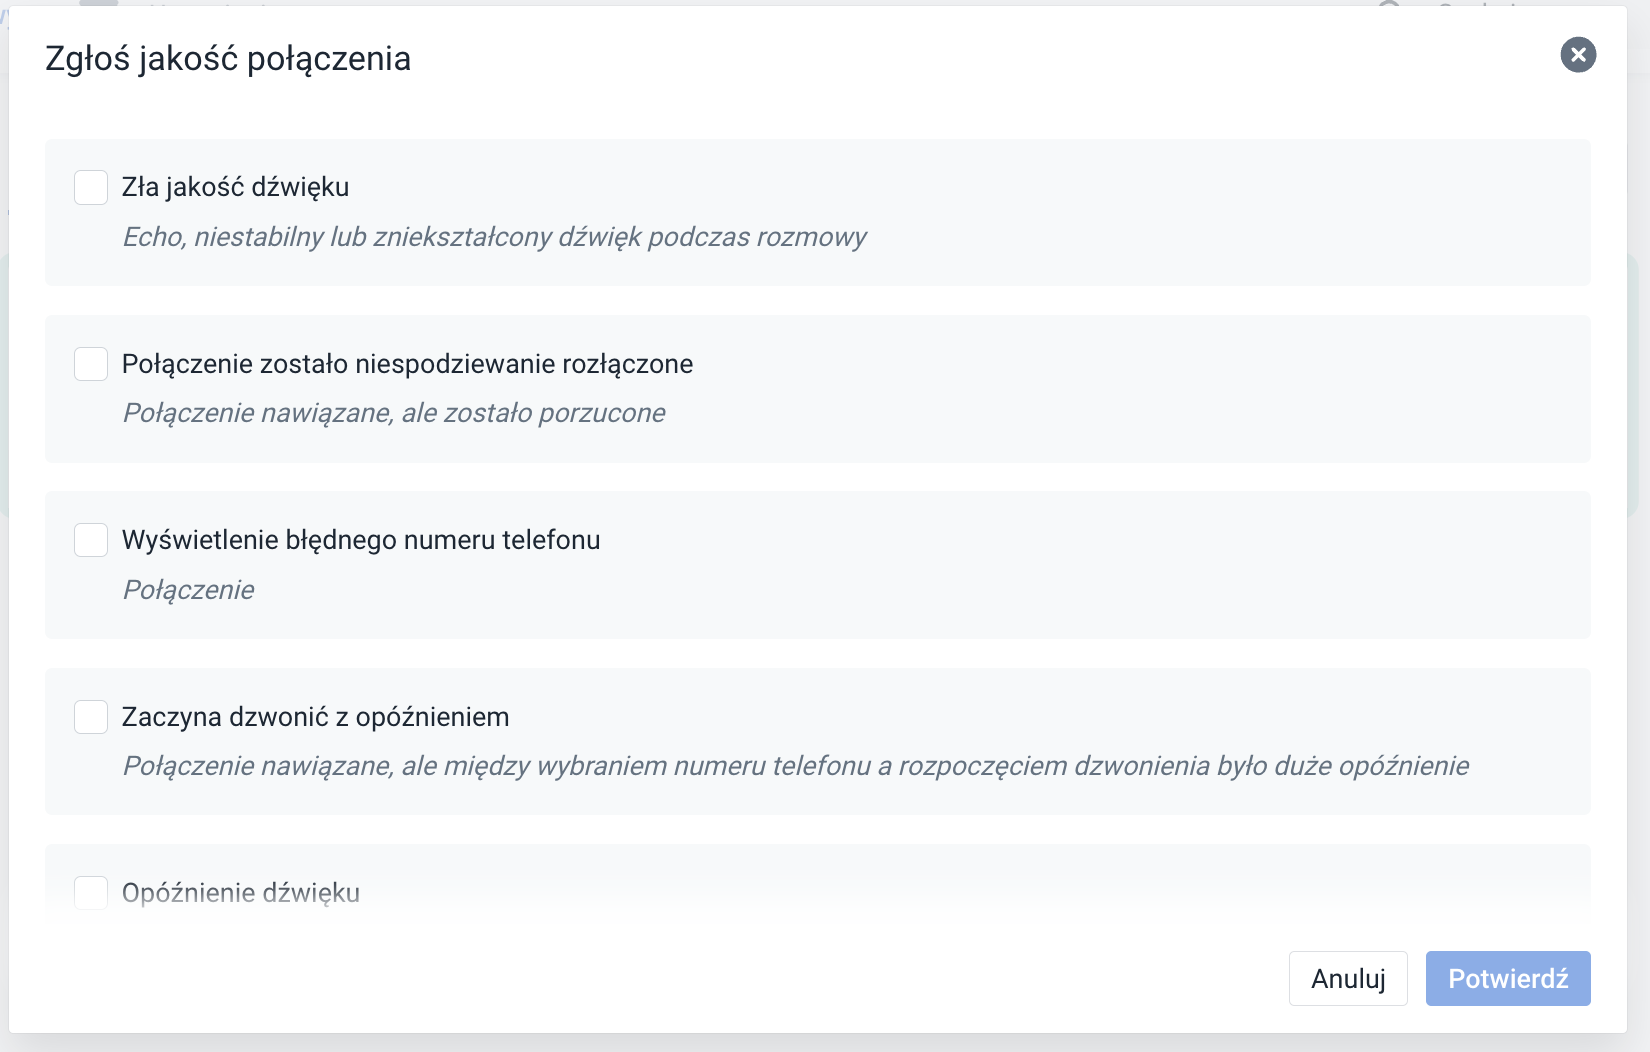Screen dimensions: 1650x1052
Task: Click the "Wyświetlenie błędnego numeru telefonu" label
Action: pyautogui.click(x=360, y=539)
